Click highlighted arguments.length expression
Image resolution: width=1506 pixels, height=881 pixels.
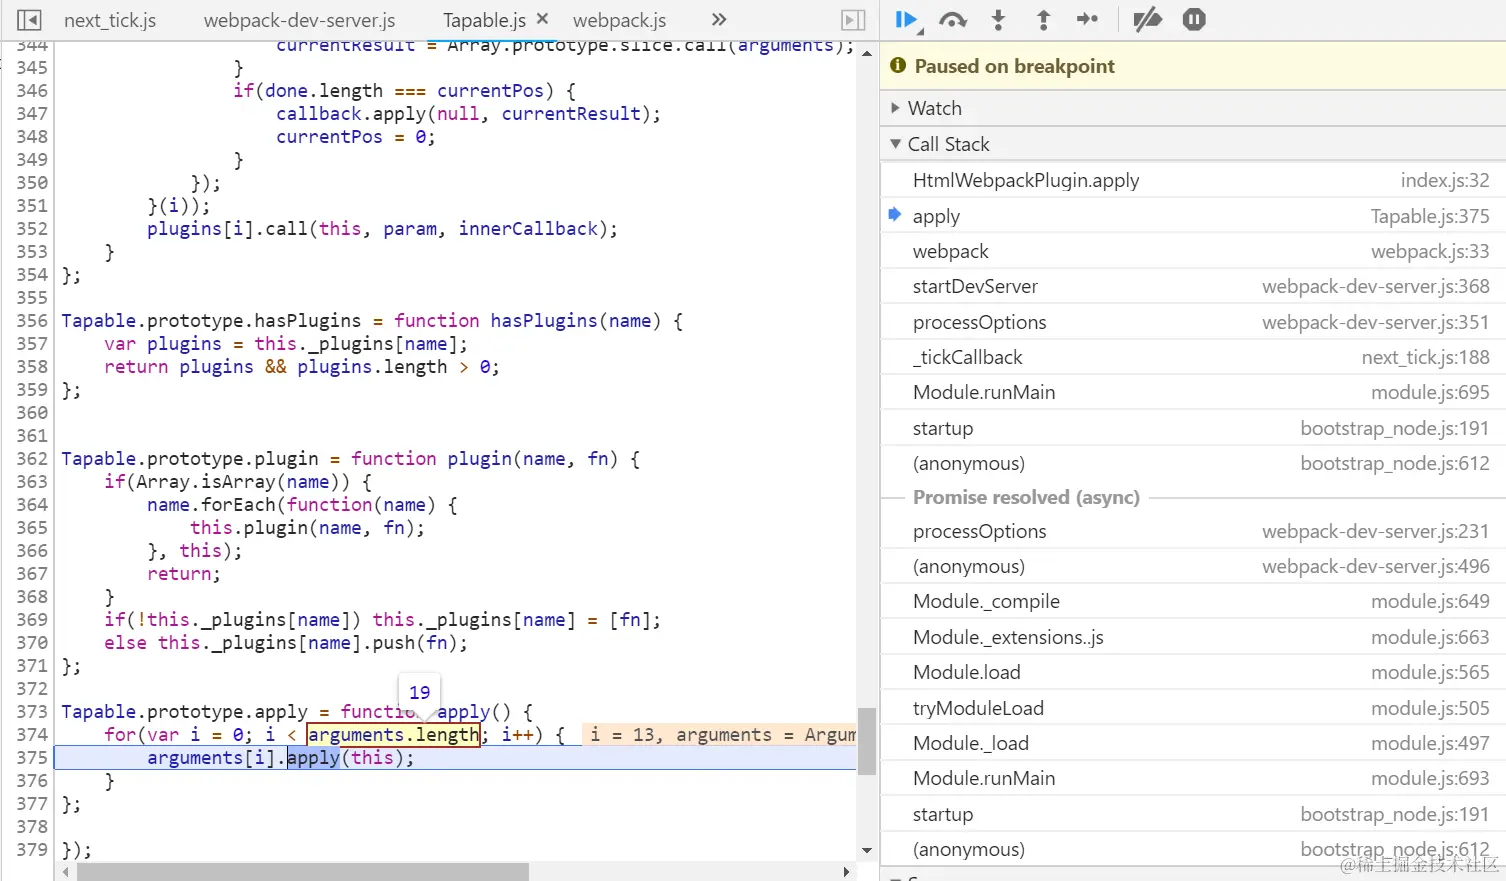(393, 735)
